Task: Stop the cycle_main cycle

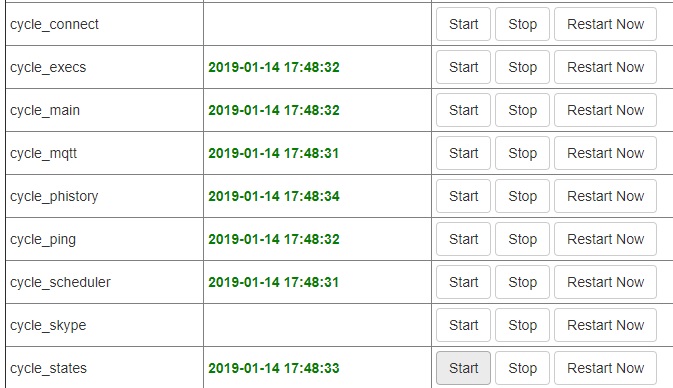Action: (x=522, y=110)
